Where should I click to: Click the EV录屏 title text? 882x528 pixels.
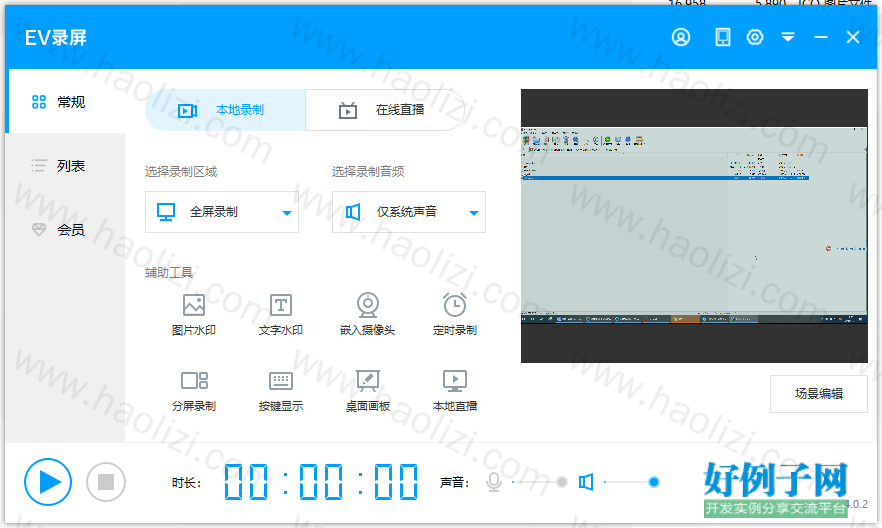point(56,38)
